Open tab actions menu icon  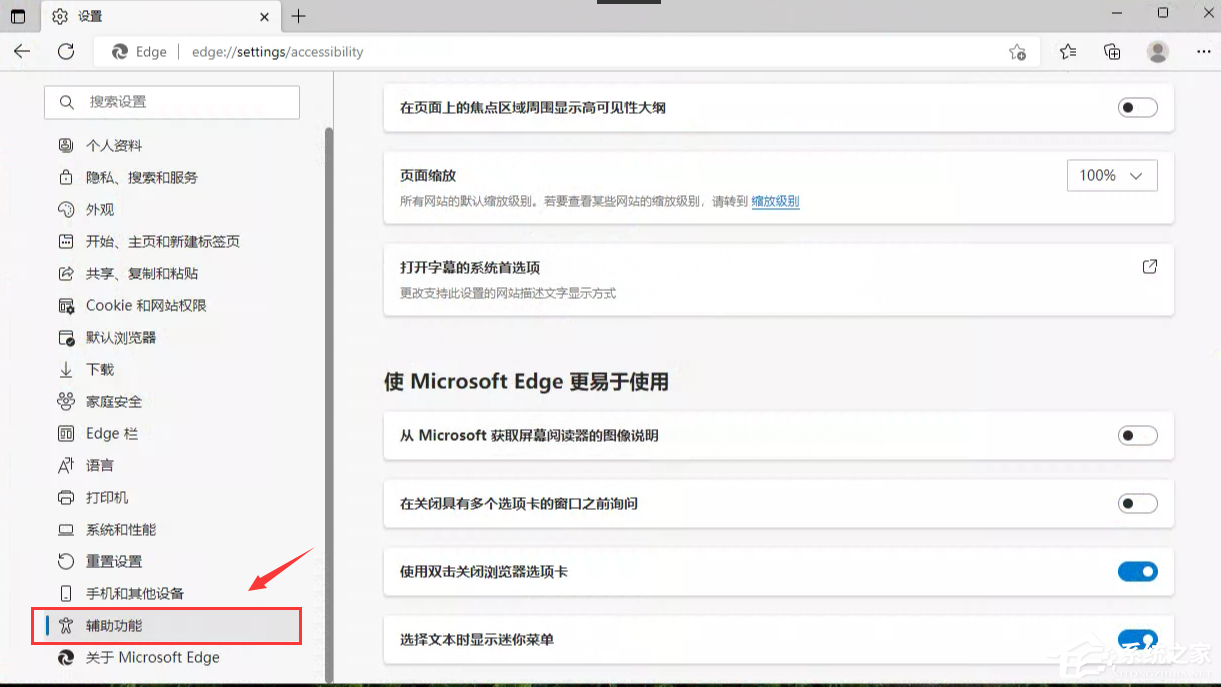[x=18, y=16]
